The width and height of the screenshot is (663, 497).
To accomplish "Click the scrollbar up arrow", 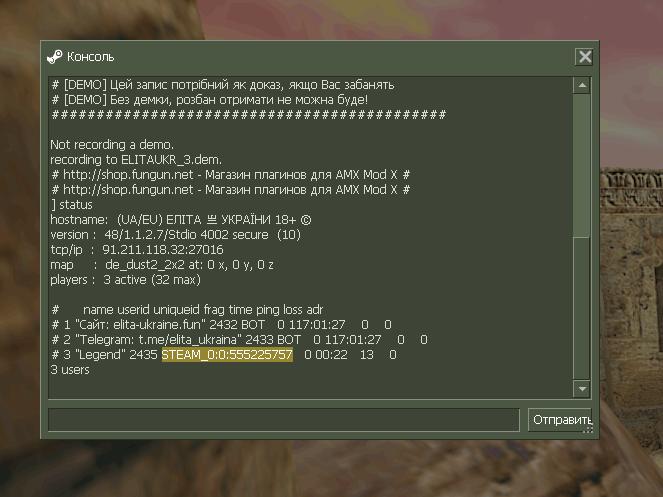I will [582, 85].
